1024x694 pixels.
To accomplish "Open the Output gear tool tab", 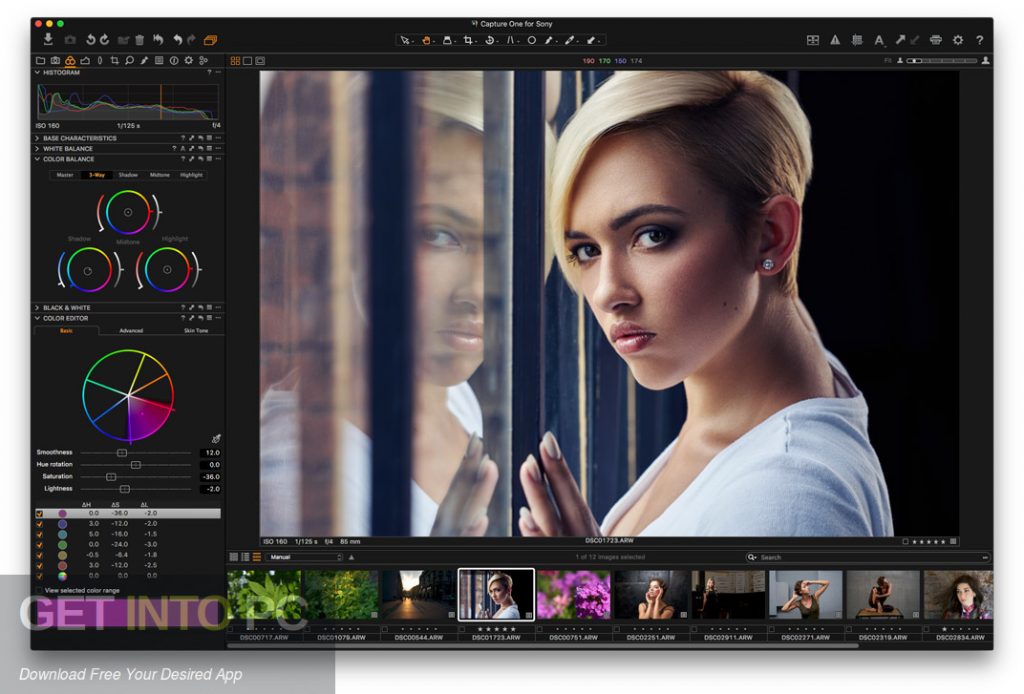I will point(189,61).
